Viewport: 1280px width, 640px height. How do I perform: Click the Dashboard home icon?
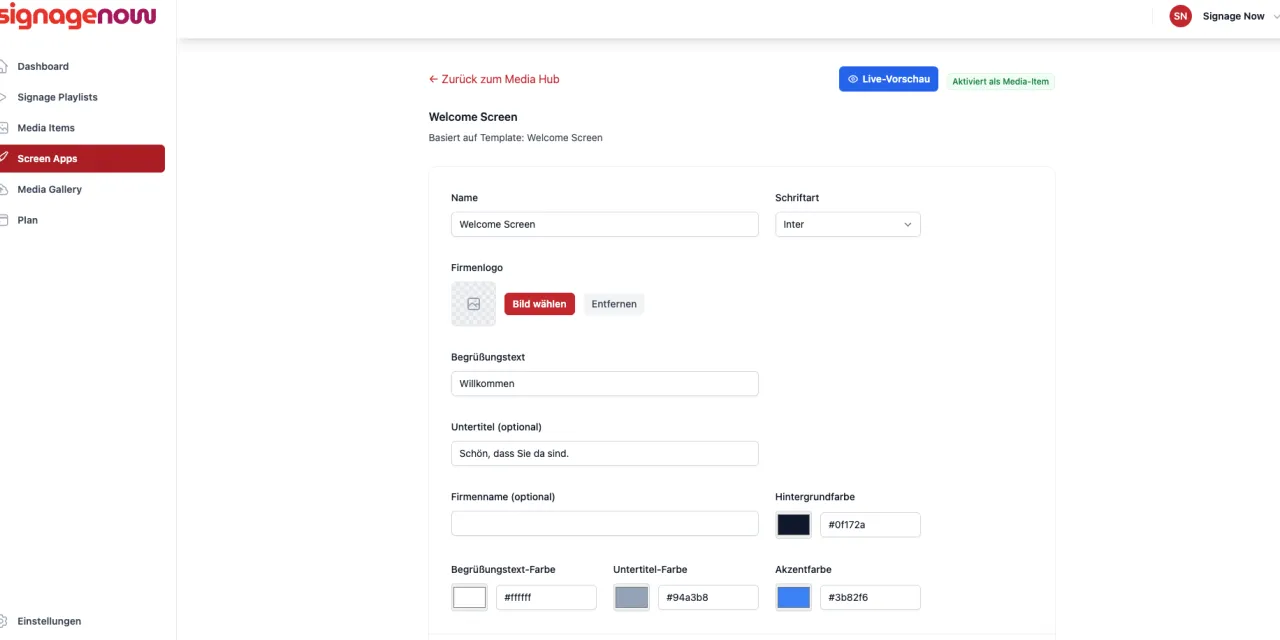tap(4, 66)
